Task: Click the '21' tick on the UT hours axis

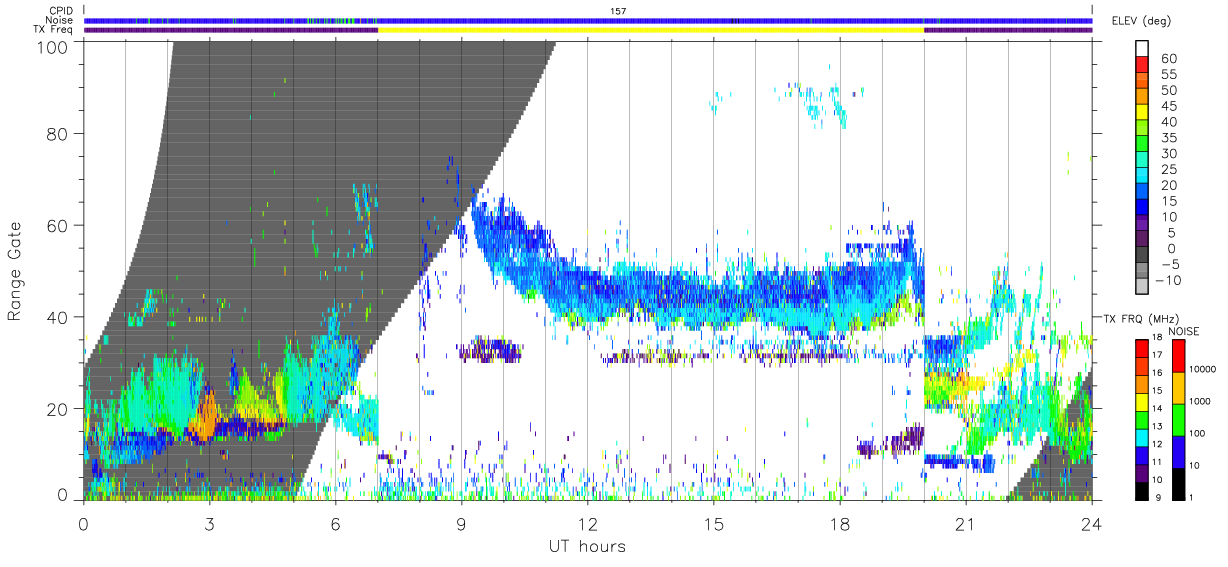Action: [x=965, y=524]
